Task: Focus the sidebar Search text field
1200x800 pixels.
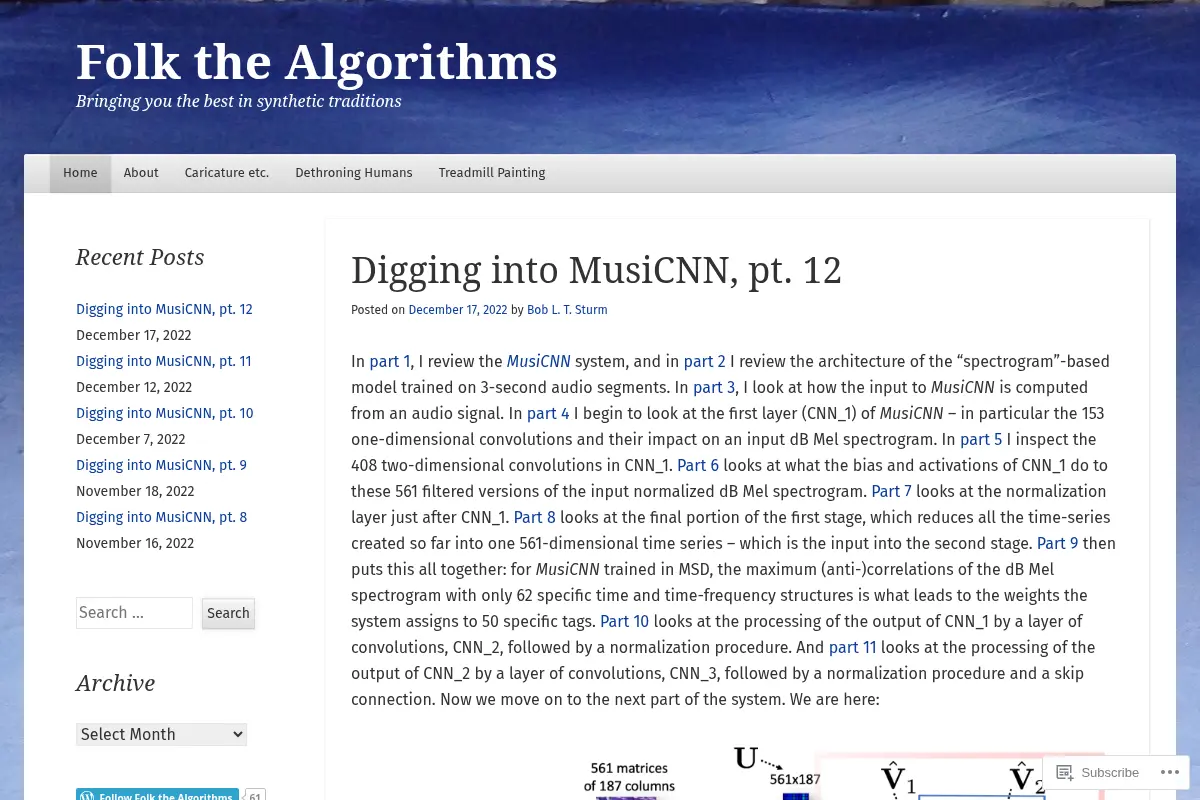Action: point(134,613)
